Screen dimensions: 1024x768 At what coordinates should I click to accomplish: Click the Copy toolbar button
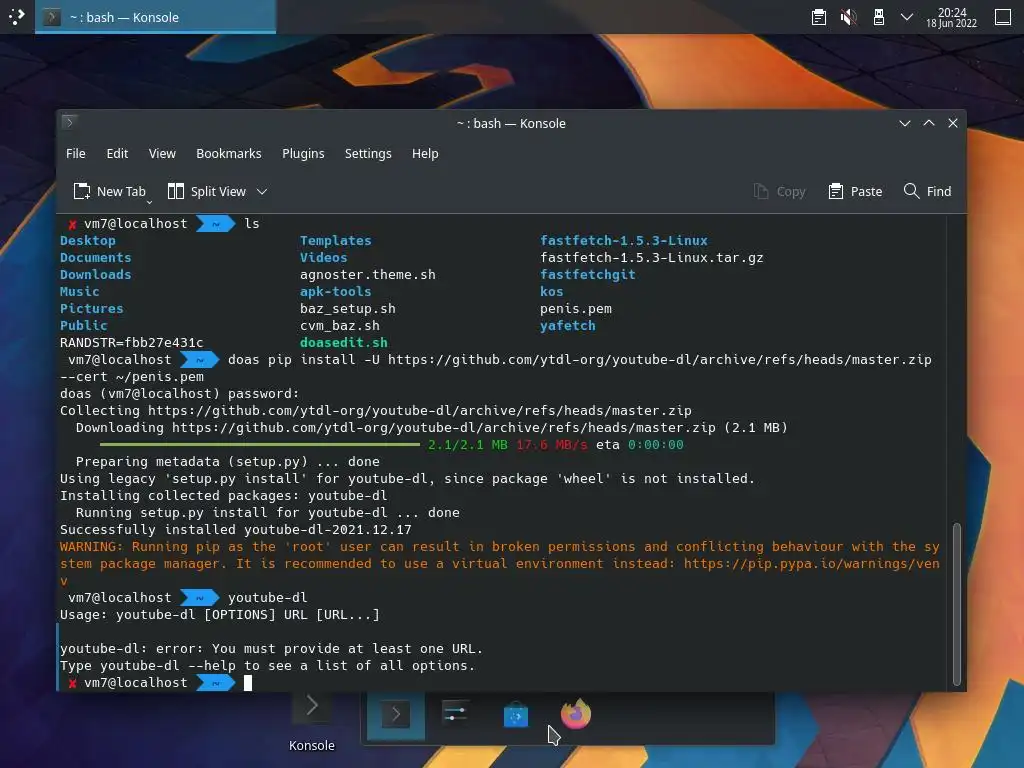click(779, 191)
